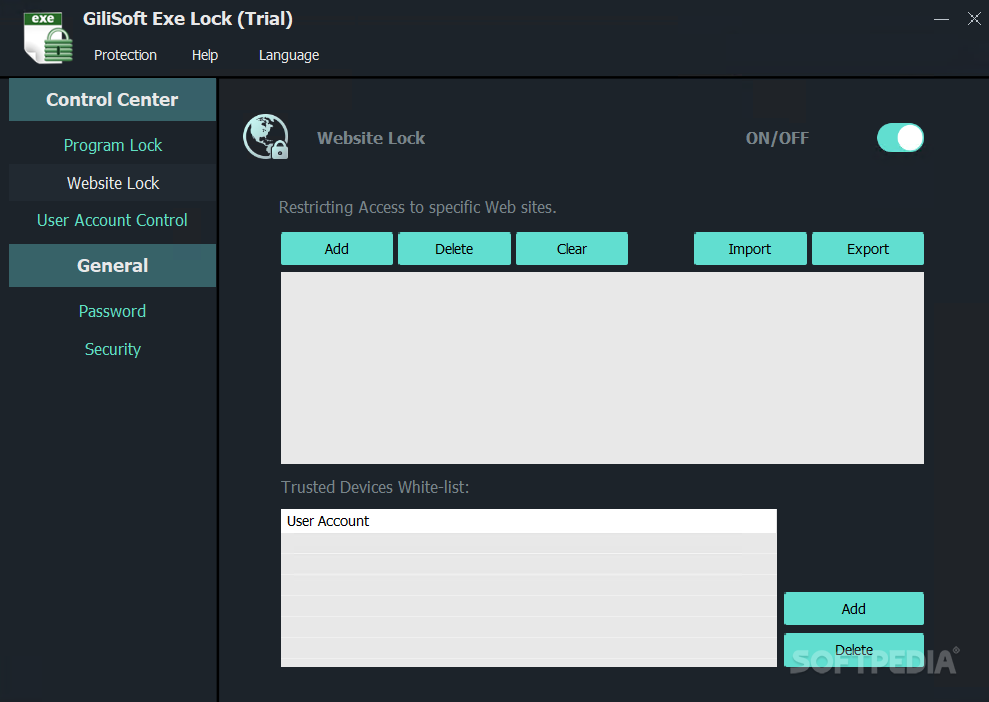989x702 pixels.
Task: Go to Security settings
Action: 112,349
